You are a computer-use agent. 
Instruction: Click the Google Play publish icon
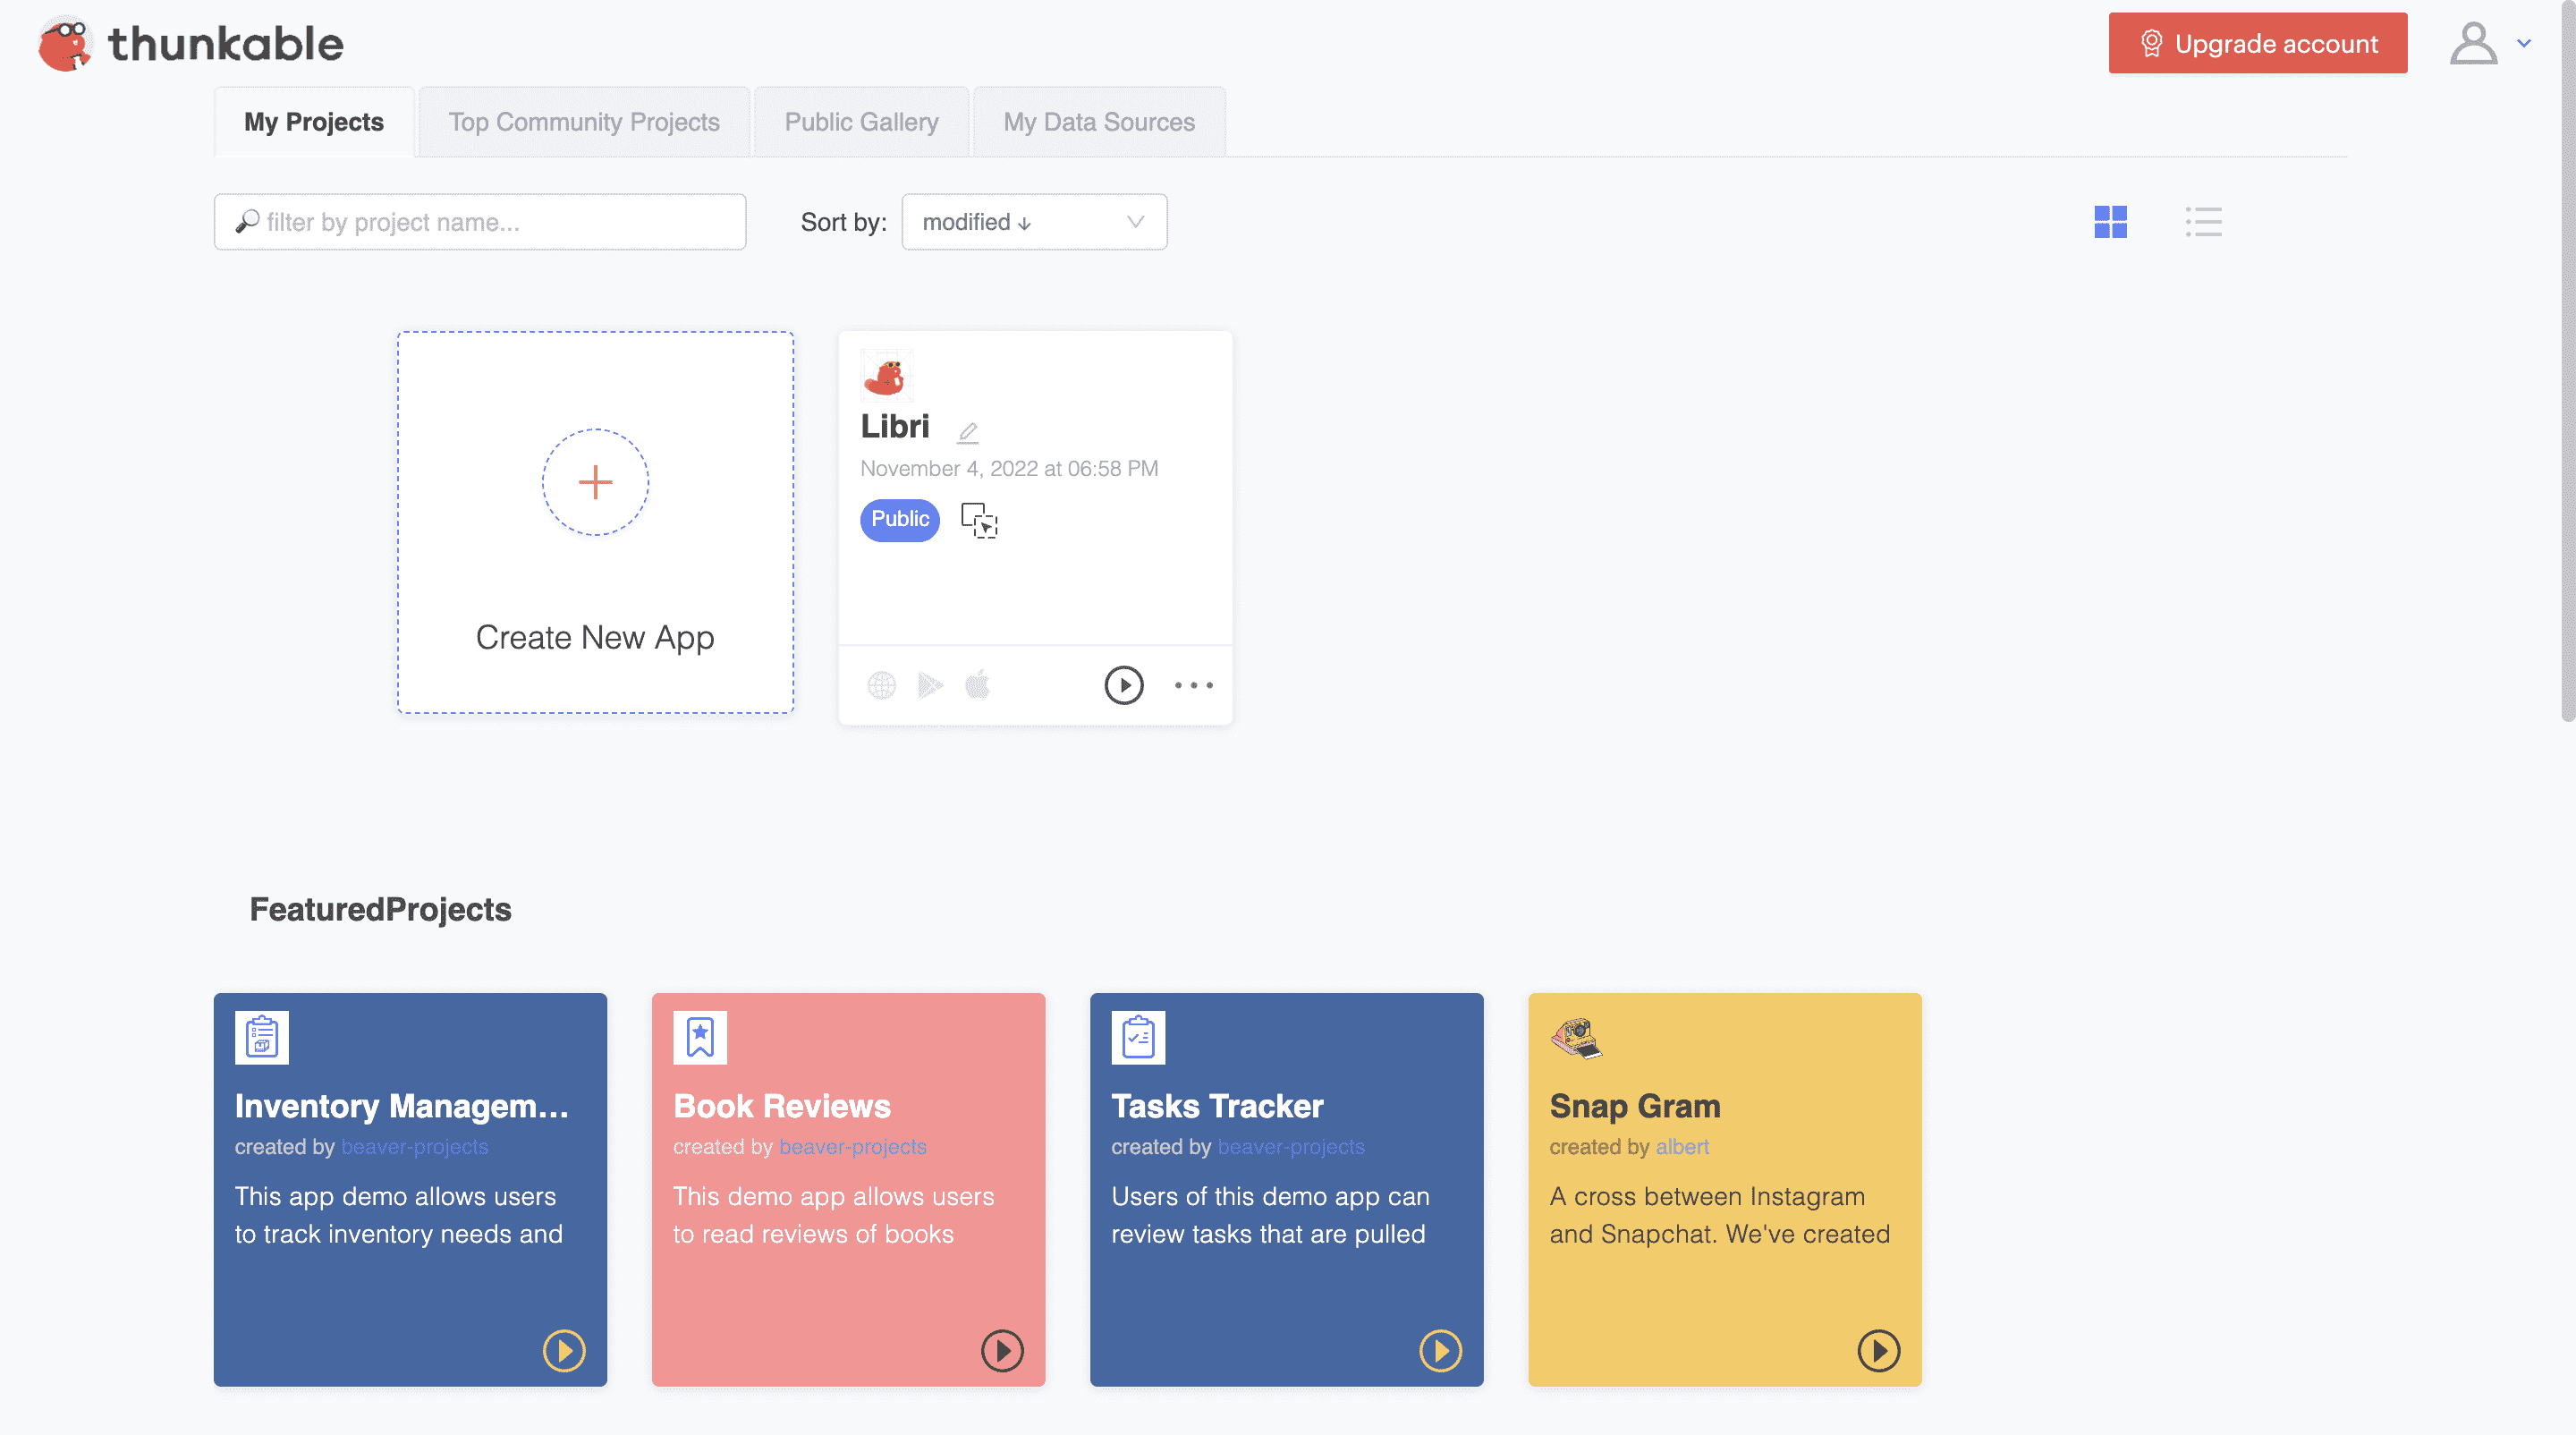(930, 685)
